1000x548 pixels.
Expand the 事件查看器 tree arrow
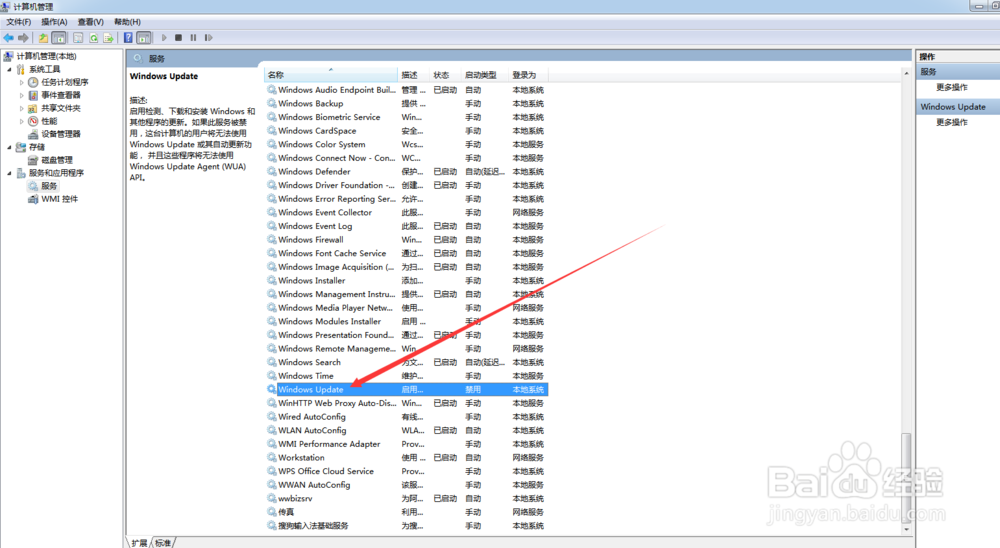pyautogui.click(x=22, y=95)
